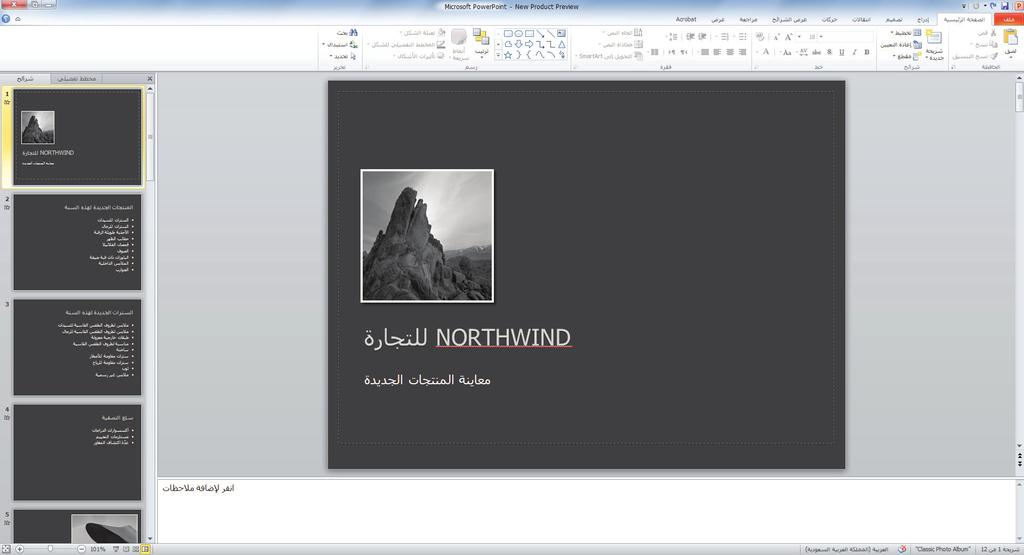Click the Arrange (ترتيب) icon
Image resolution: width=1024 pixels, height=555 pixels.
[x=481, y=37]
